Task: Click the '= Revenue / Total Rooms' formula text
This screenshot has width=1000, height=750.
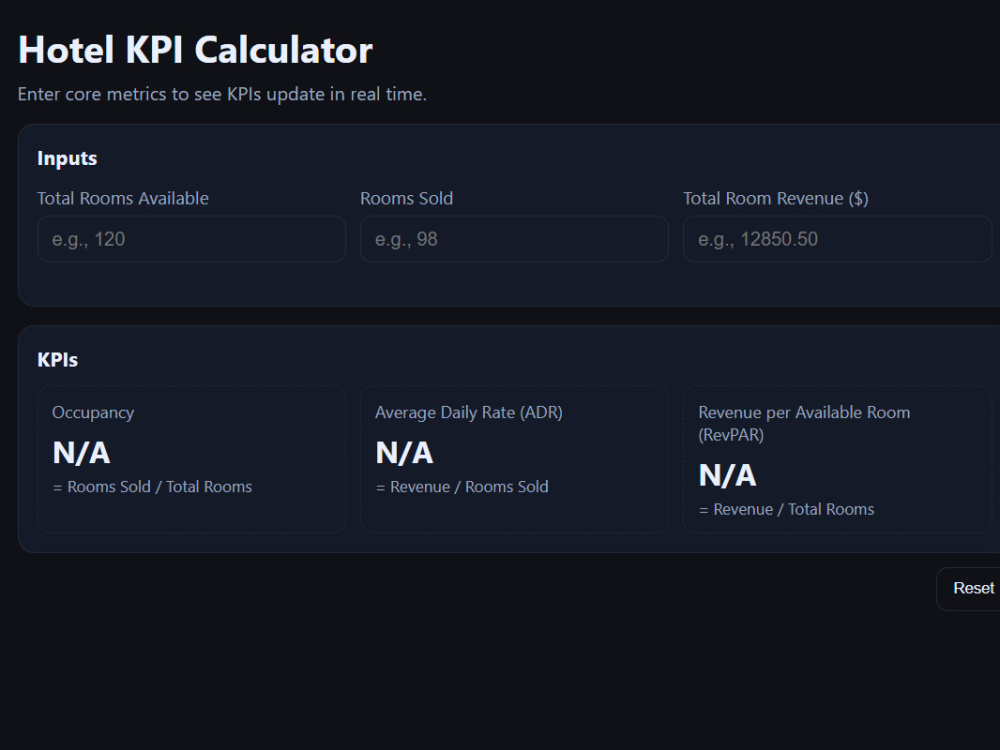Action: [x=786, y=509]
